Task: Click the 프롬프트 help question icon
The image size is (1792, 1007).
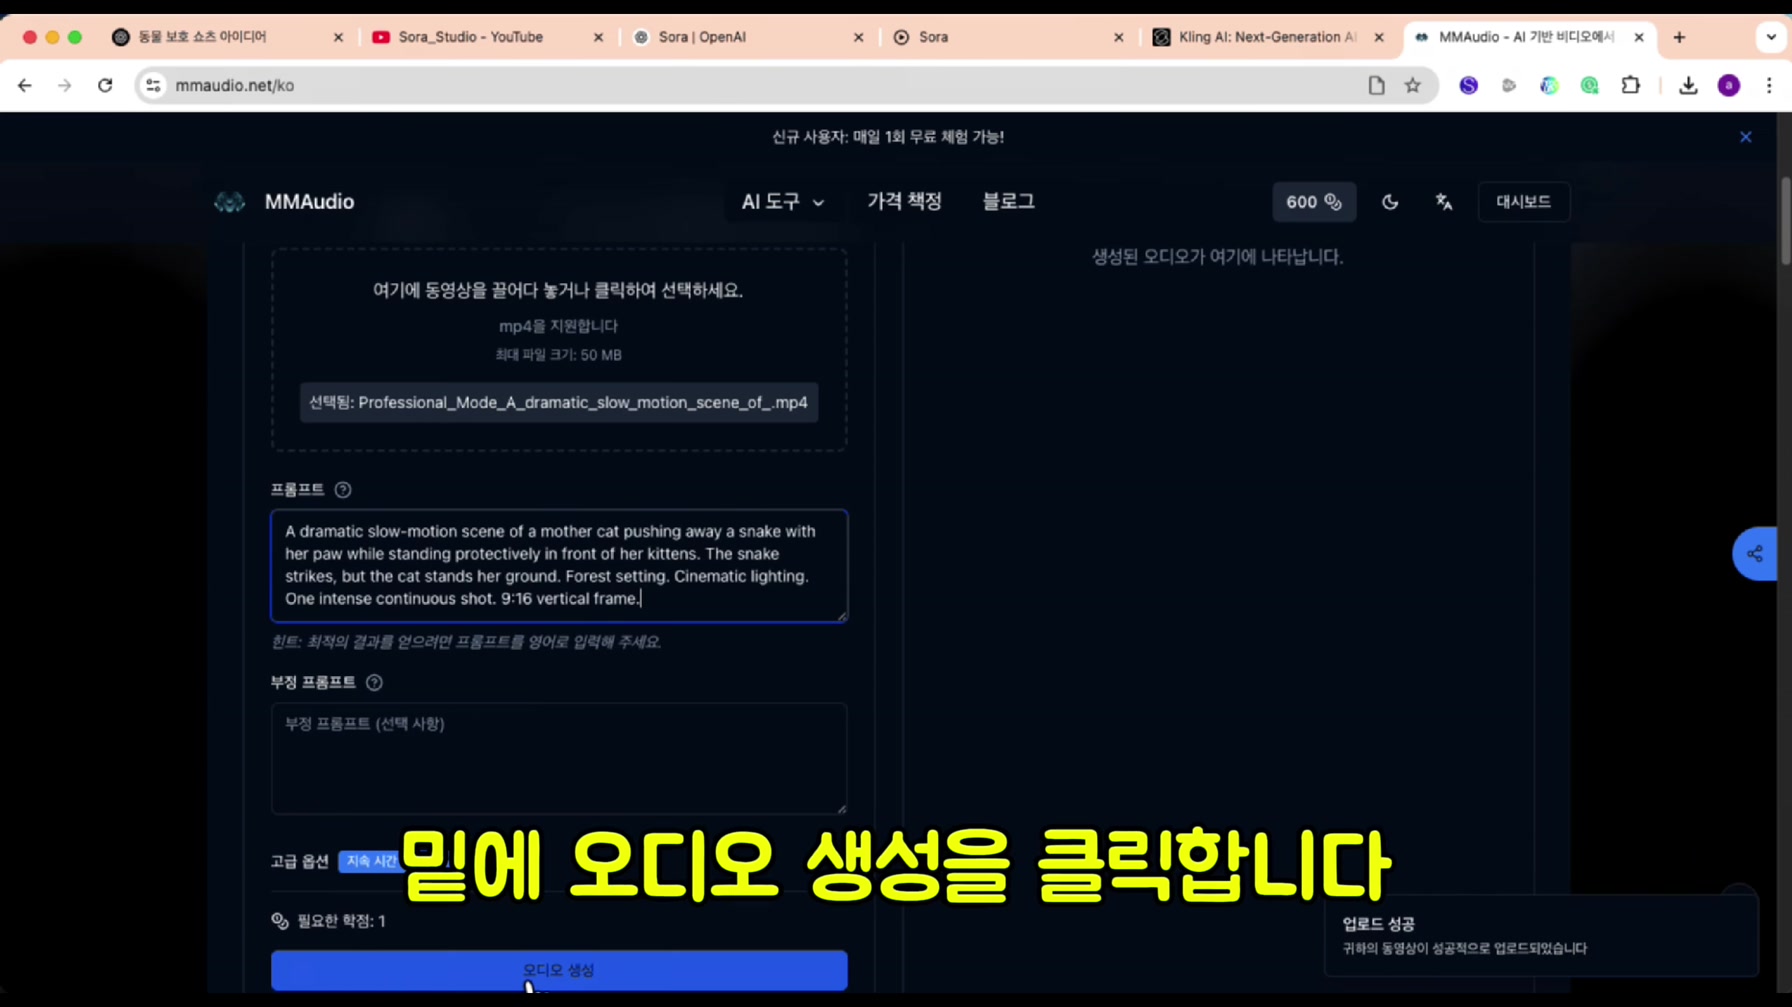Action: [343, 490]
